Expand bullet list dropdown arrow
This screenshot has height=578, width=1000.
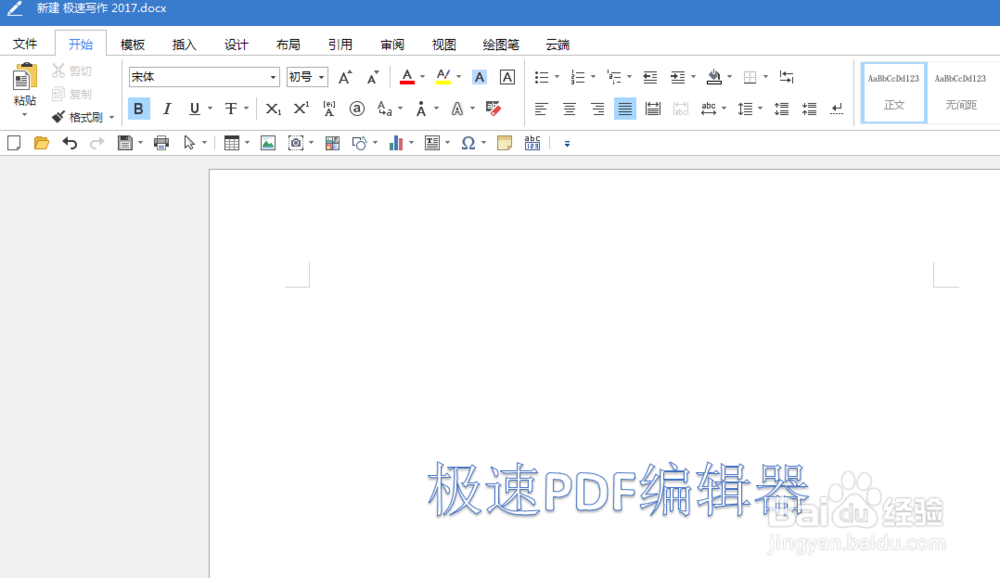coord(557,77)
